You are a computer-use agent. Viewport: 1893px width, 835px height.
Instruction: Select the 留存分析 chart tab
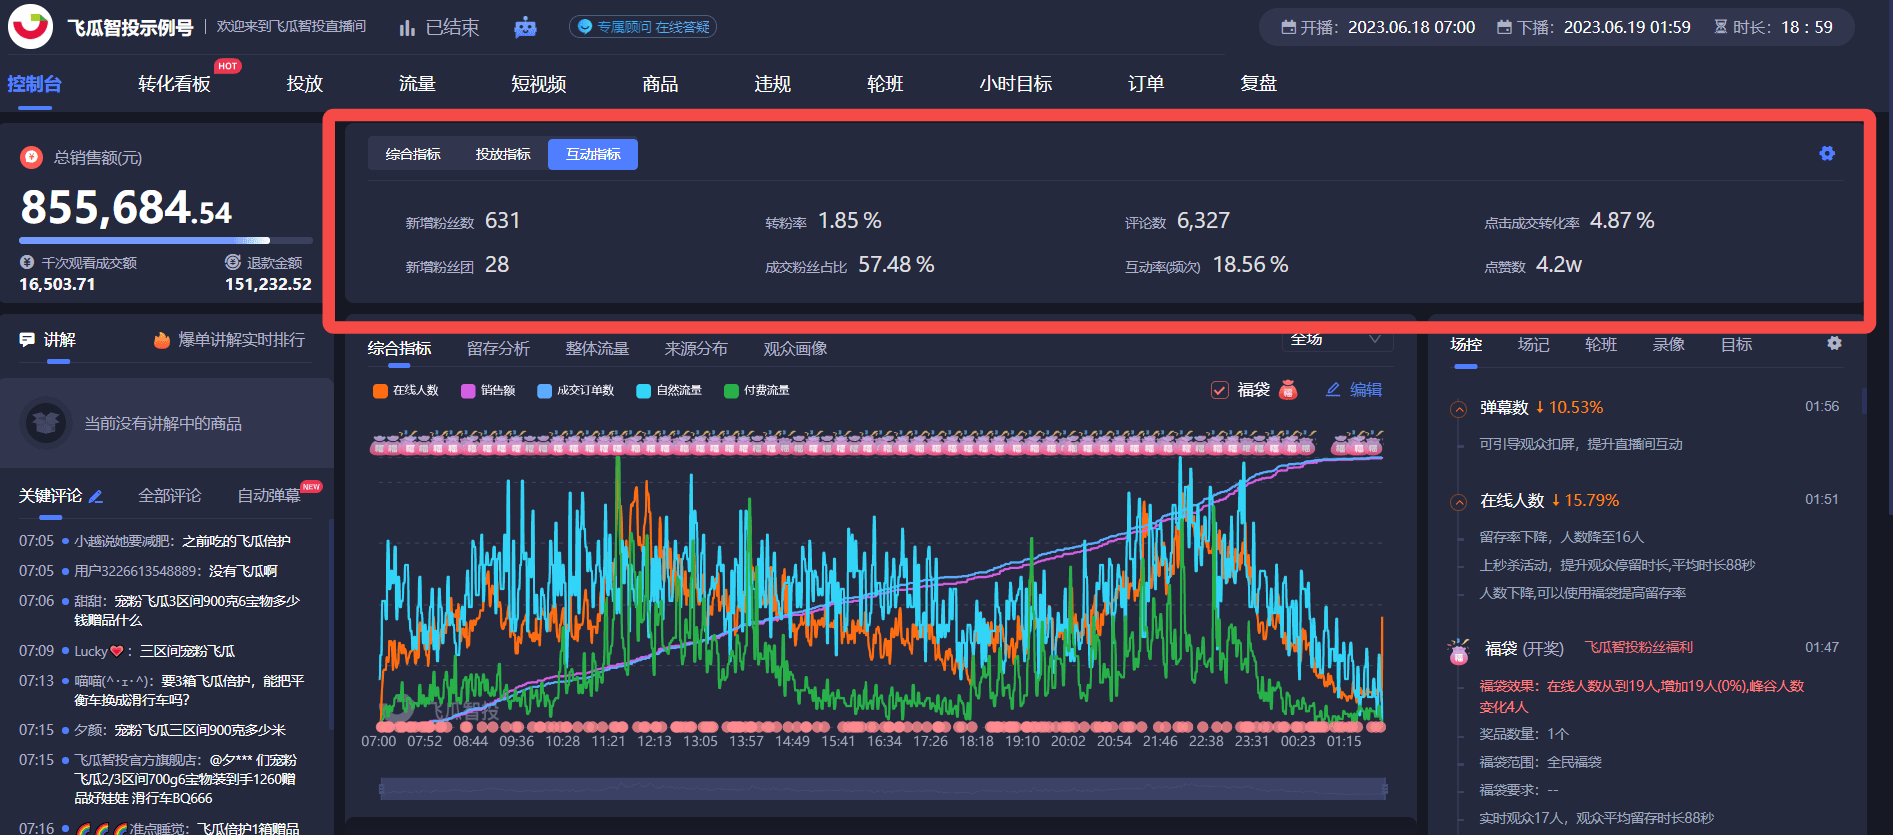[x=498, y=348]
